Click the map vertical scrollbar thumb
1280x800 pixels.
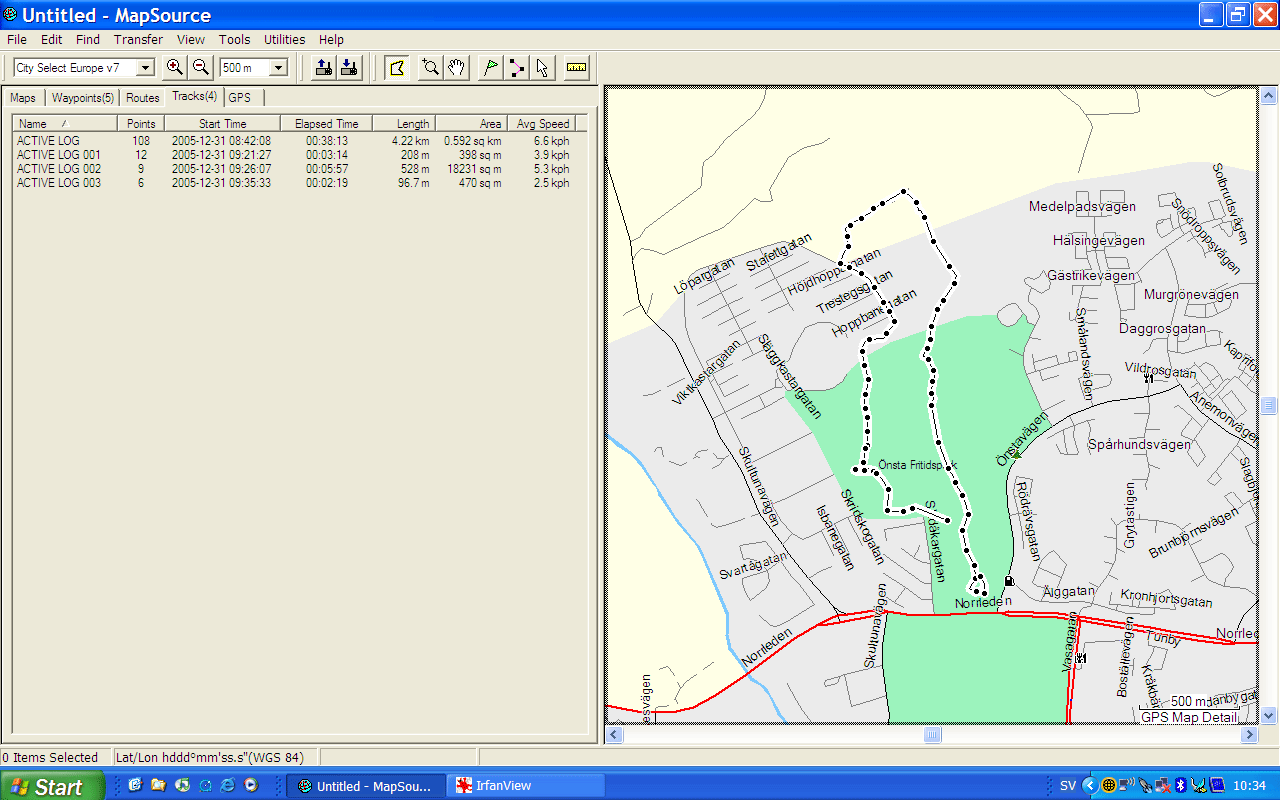[1268, 405]
